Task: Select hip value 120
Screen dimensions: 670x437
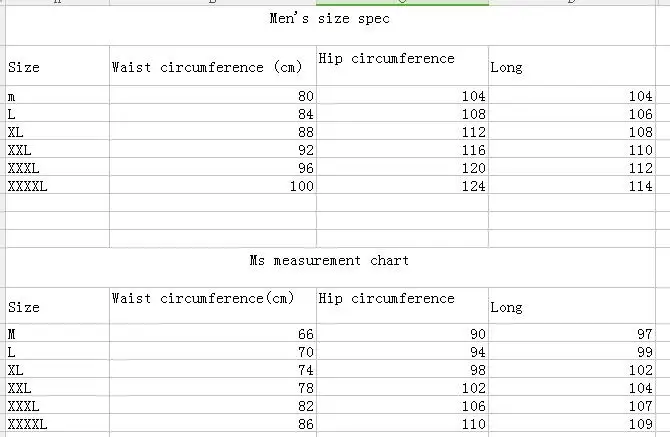Action: 403,167
